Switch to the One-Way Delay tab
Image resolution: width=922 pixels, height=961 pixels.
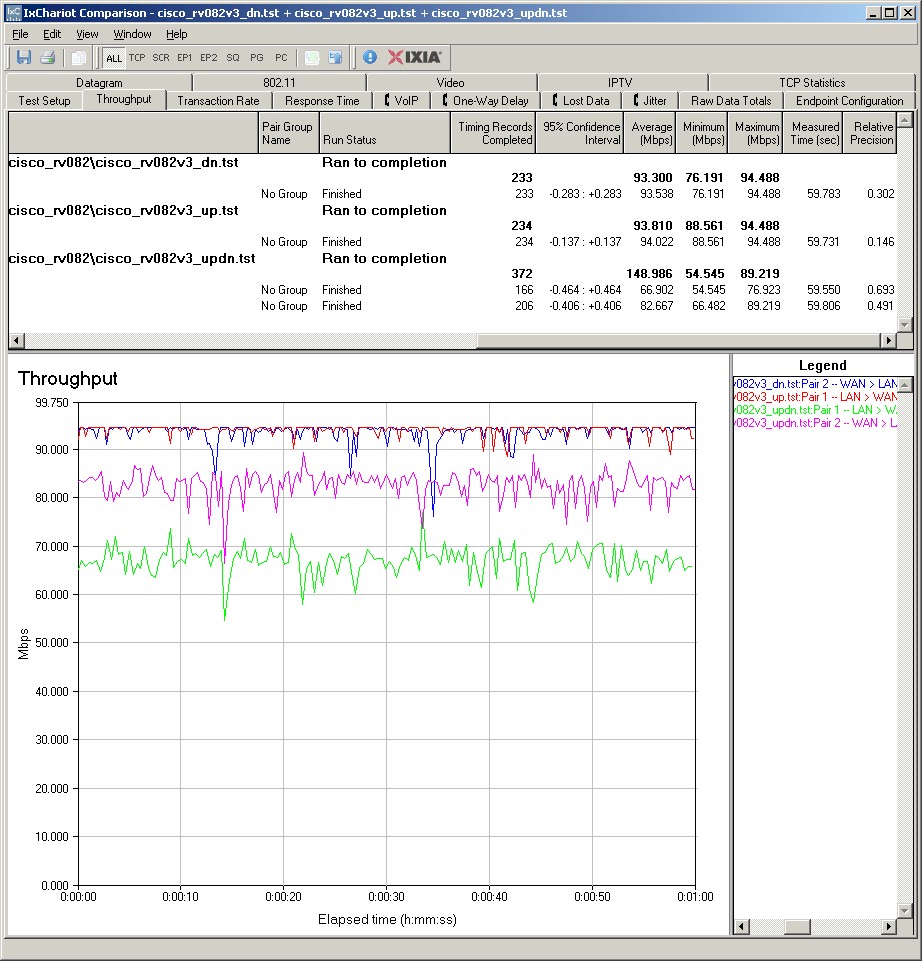point(486,101)
